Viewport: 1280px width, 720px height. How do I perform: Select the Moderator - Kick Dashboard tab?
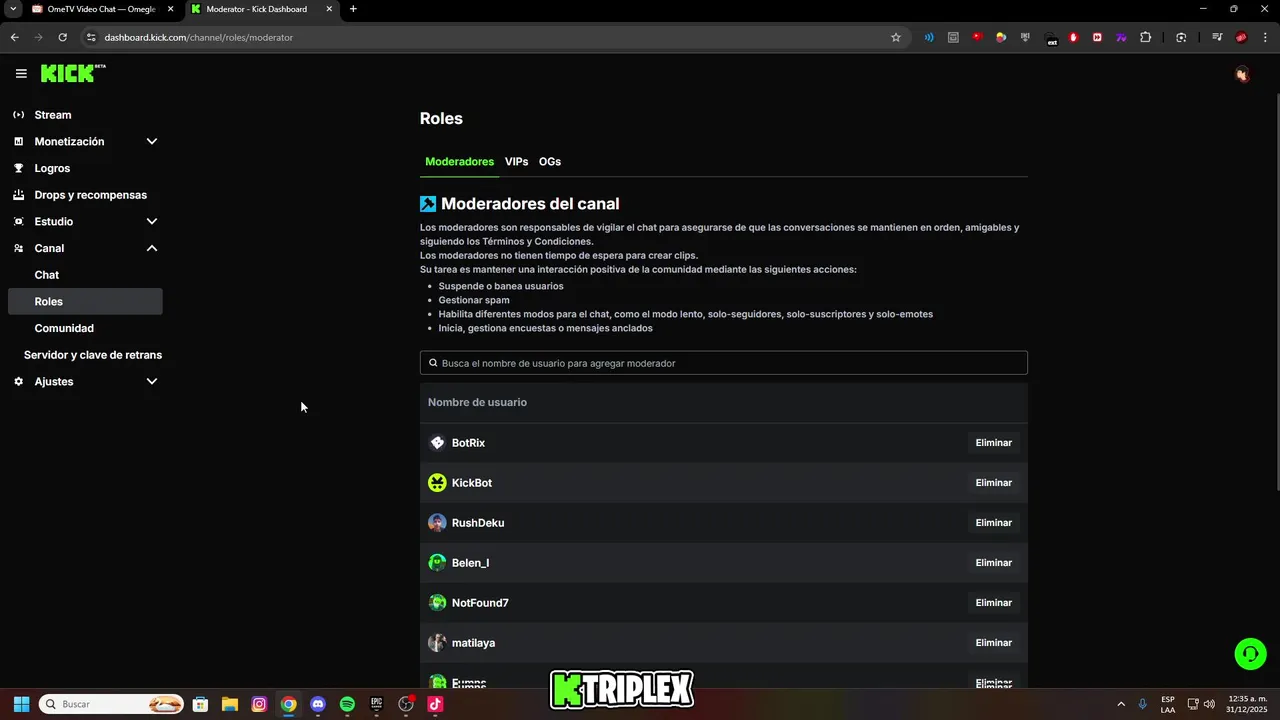pos(262,9)
